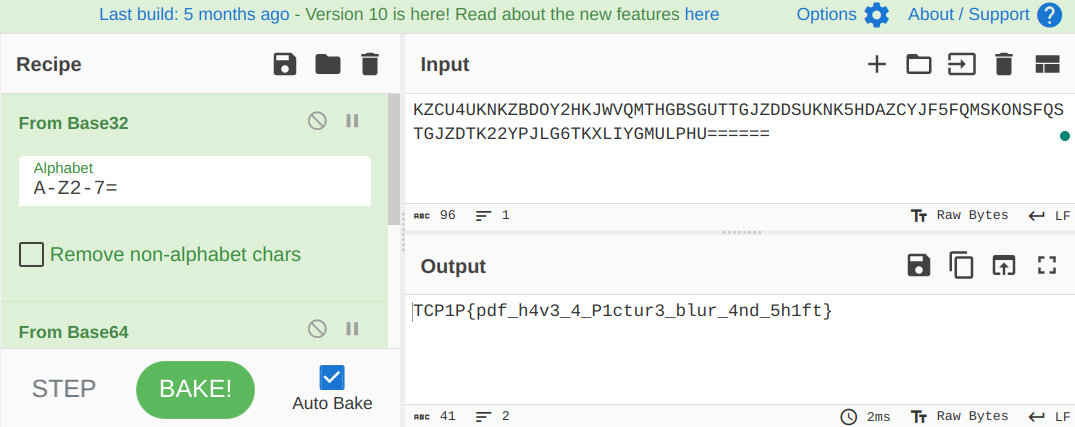1075x427 pixels.
Task: Set breakpoint on From Base32
Action: coord(352,121)
